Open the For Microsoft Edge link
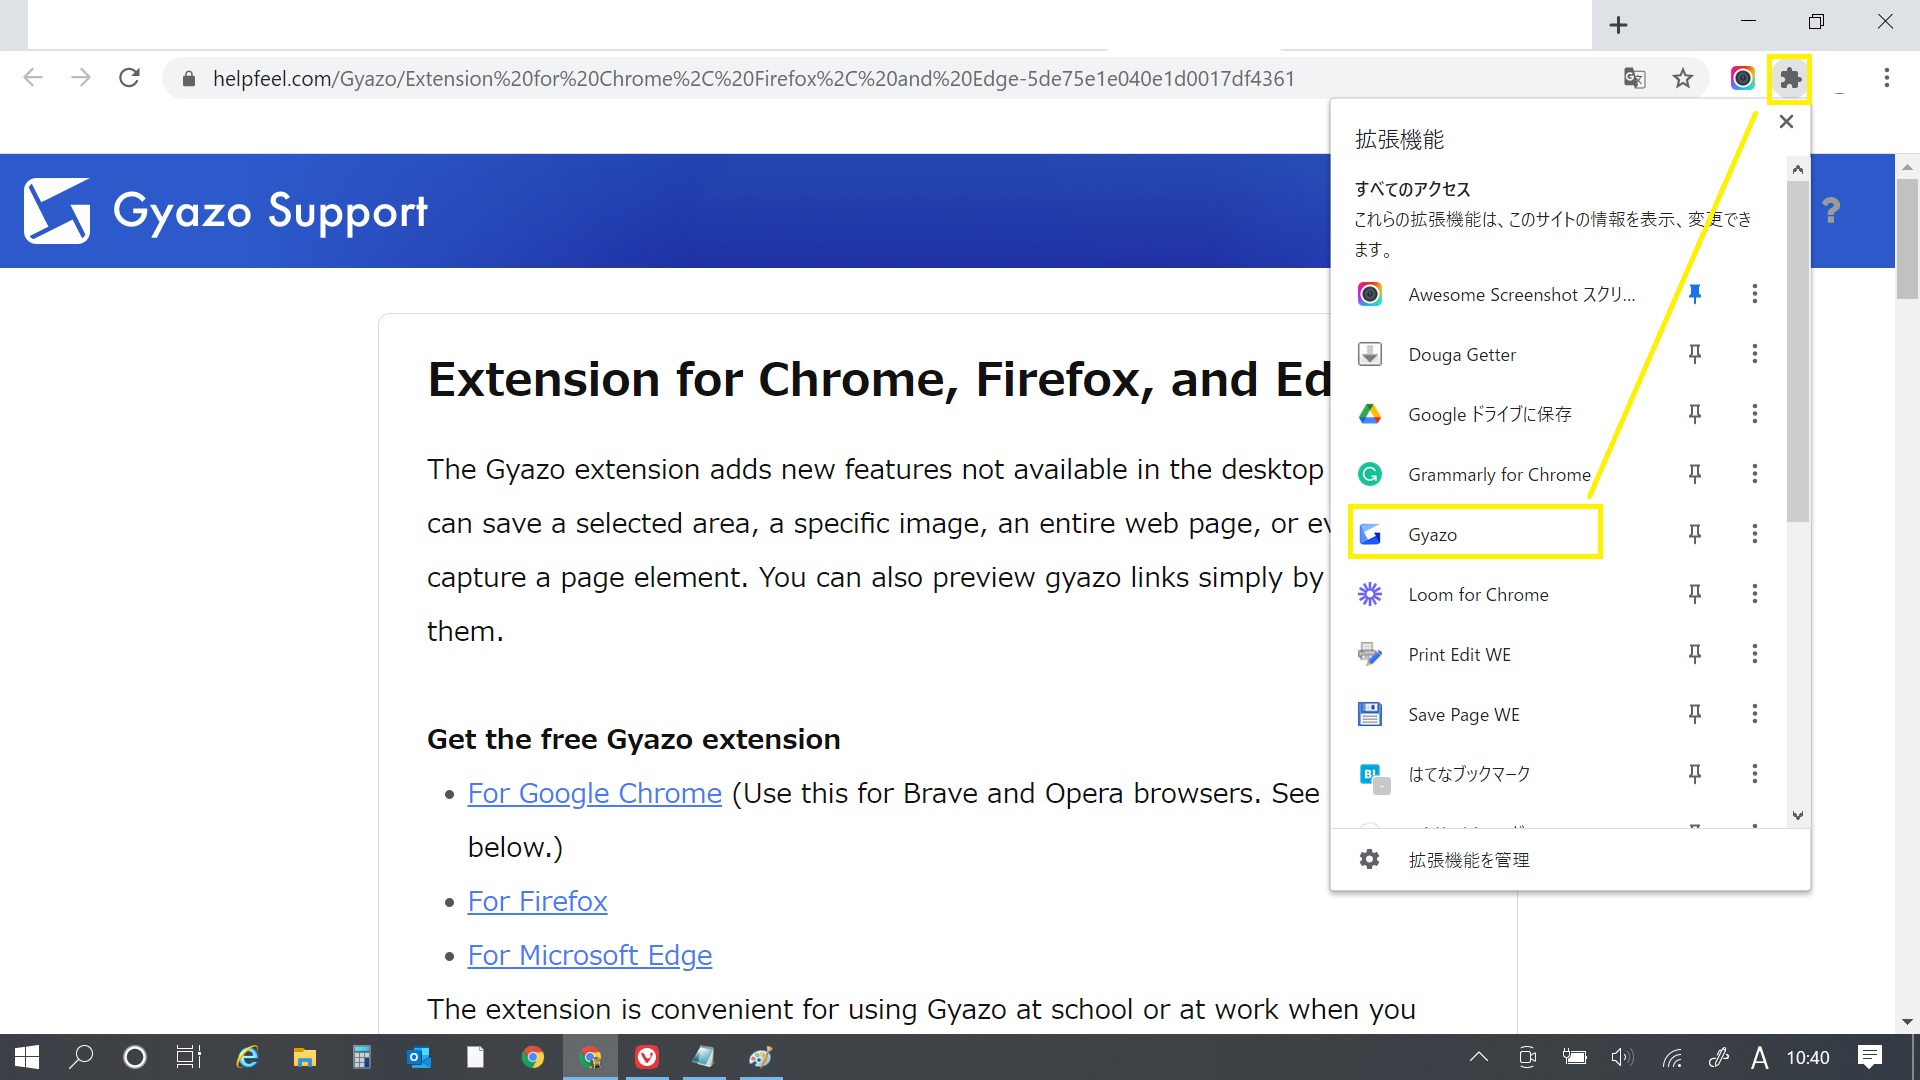1920x1080 pixels. [x=589, y=955]
